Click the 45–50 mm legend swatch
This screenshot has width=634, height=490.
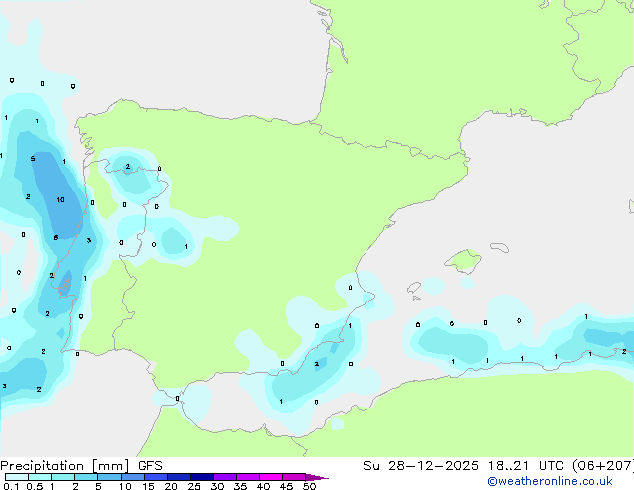tap(294, 477)
